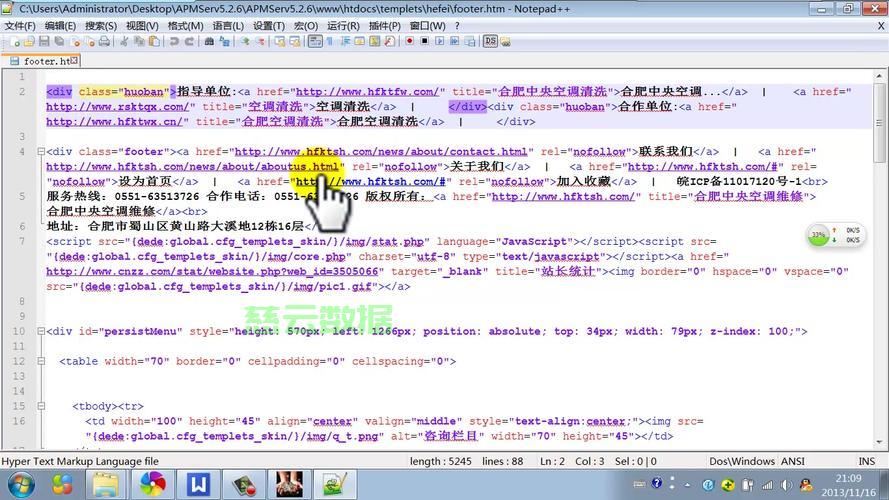Select the footer.htm document tab
Screen dimensions: 889x500
[x=40, y=61]
